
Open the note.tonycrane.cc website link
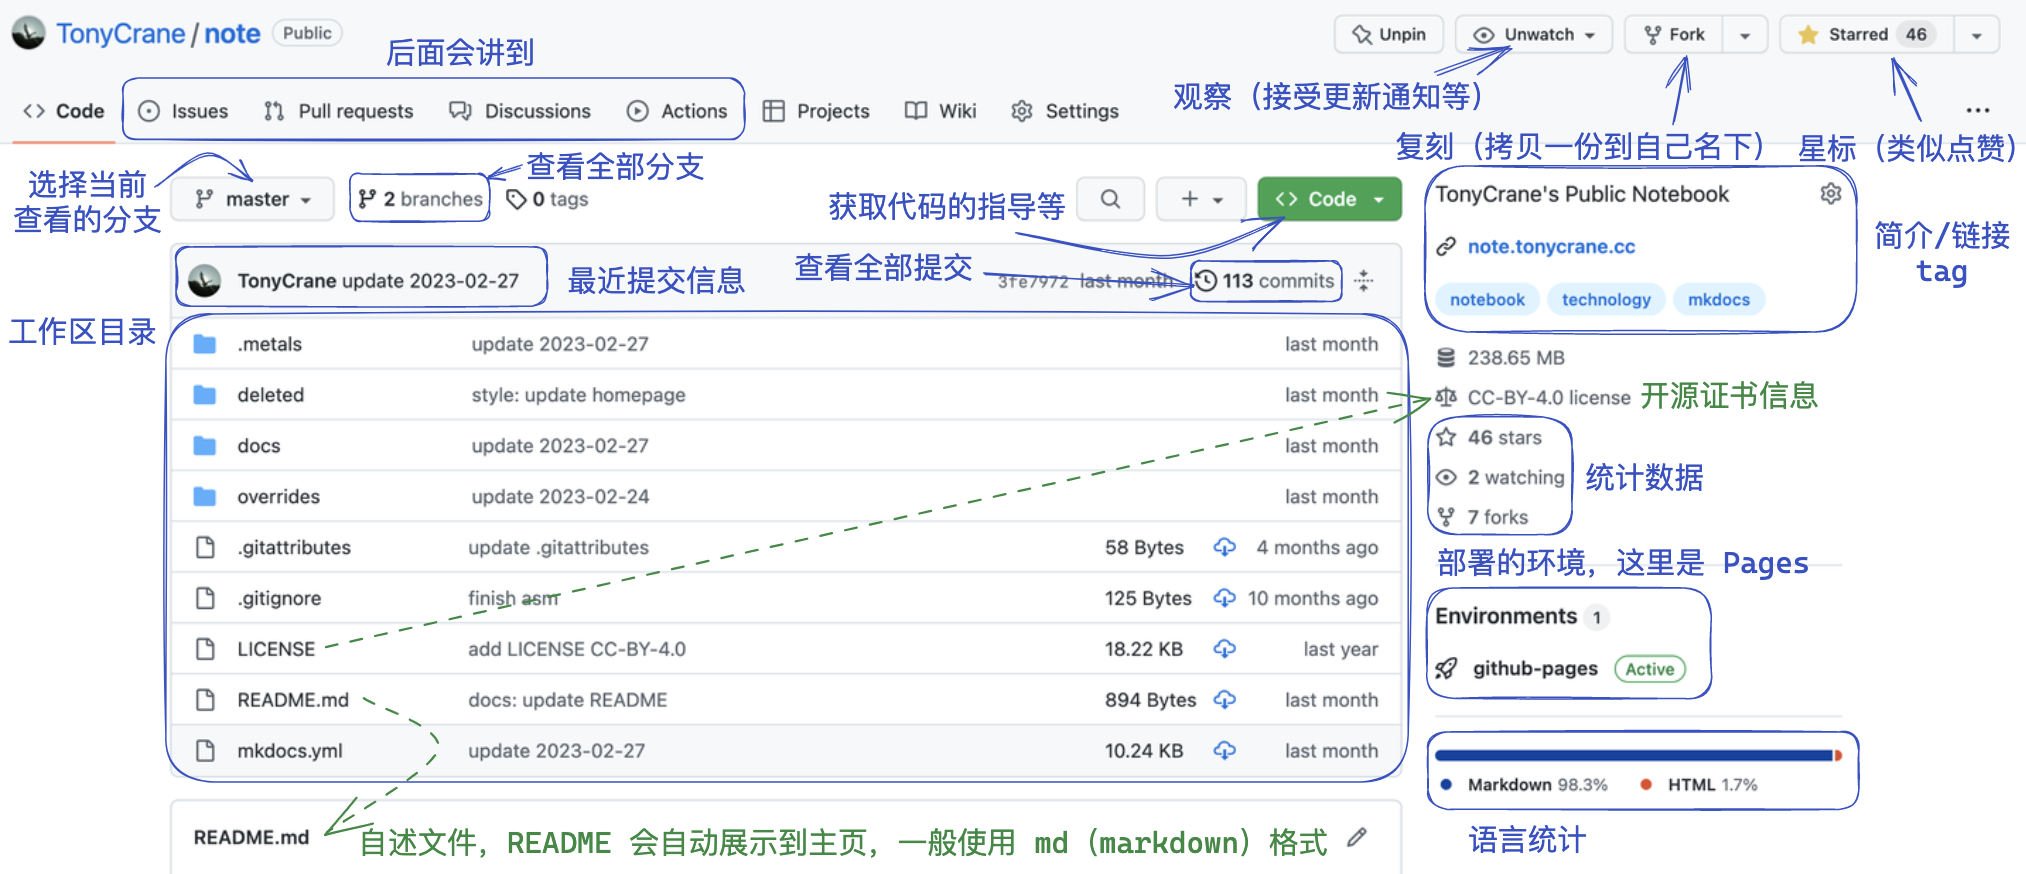point(1551,247)
